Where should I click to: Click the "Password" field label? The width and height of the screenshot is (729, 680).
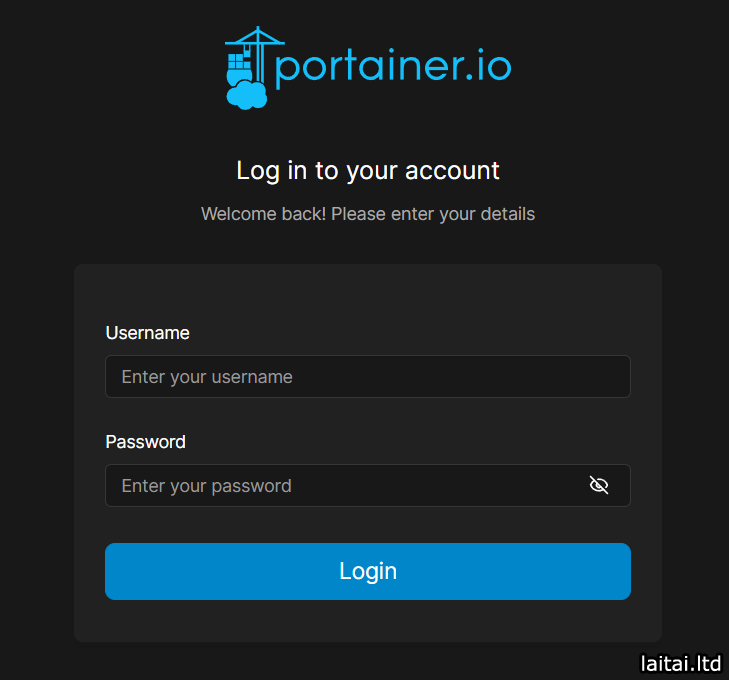click(x=145, y=442)
